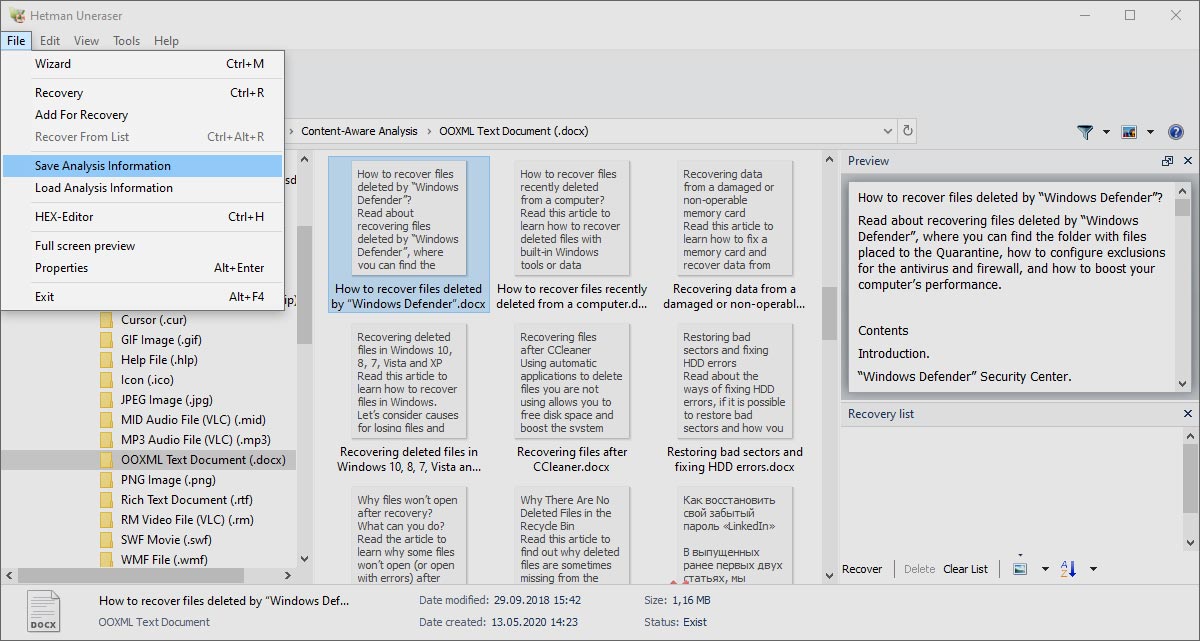Image resolution: width=1200 pixels, height=641 pixels.
Task: Select 'Why There Are No Deleted Files' thumbnail
Action: coord(571,535)
